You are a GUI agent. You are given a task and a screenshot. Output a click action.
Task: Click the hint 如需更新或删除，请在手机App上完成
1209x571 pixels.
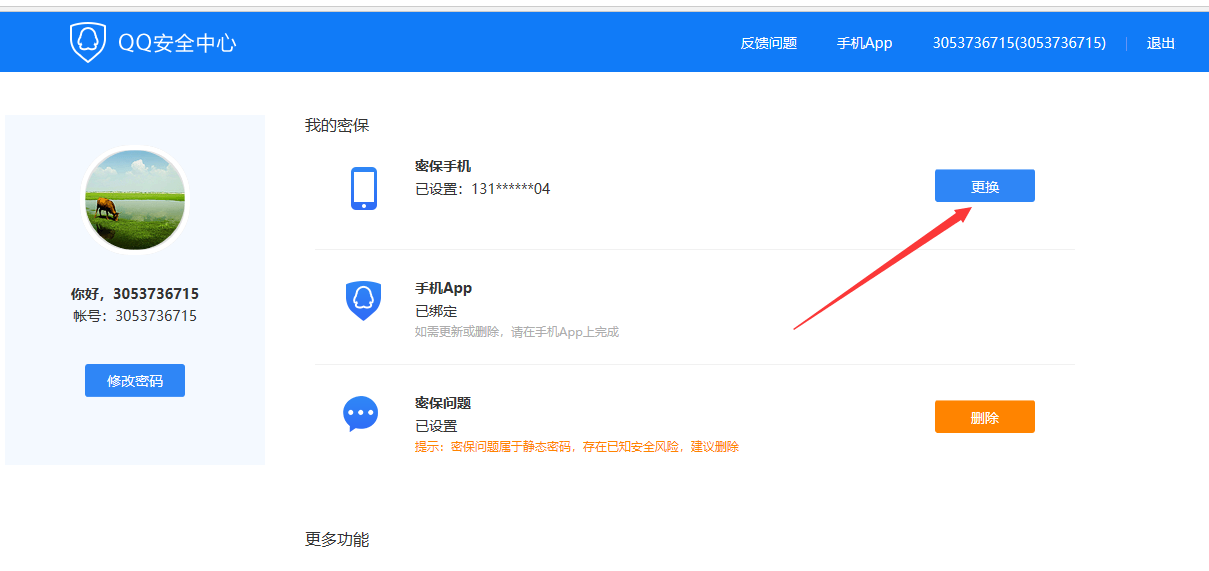517,331
